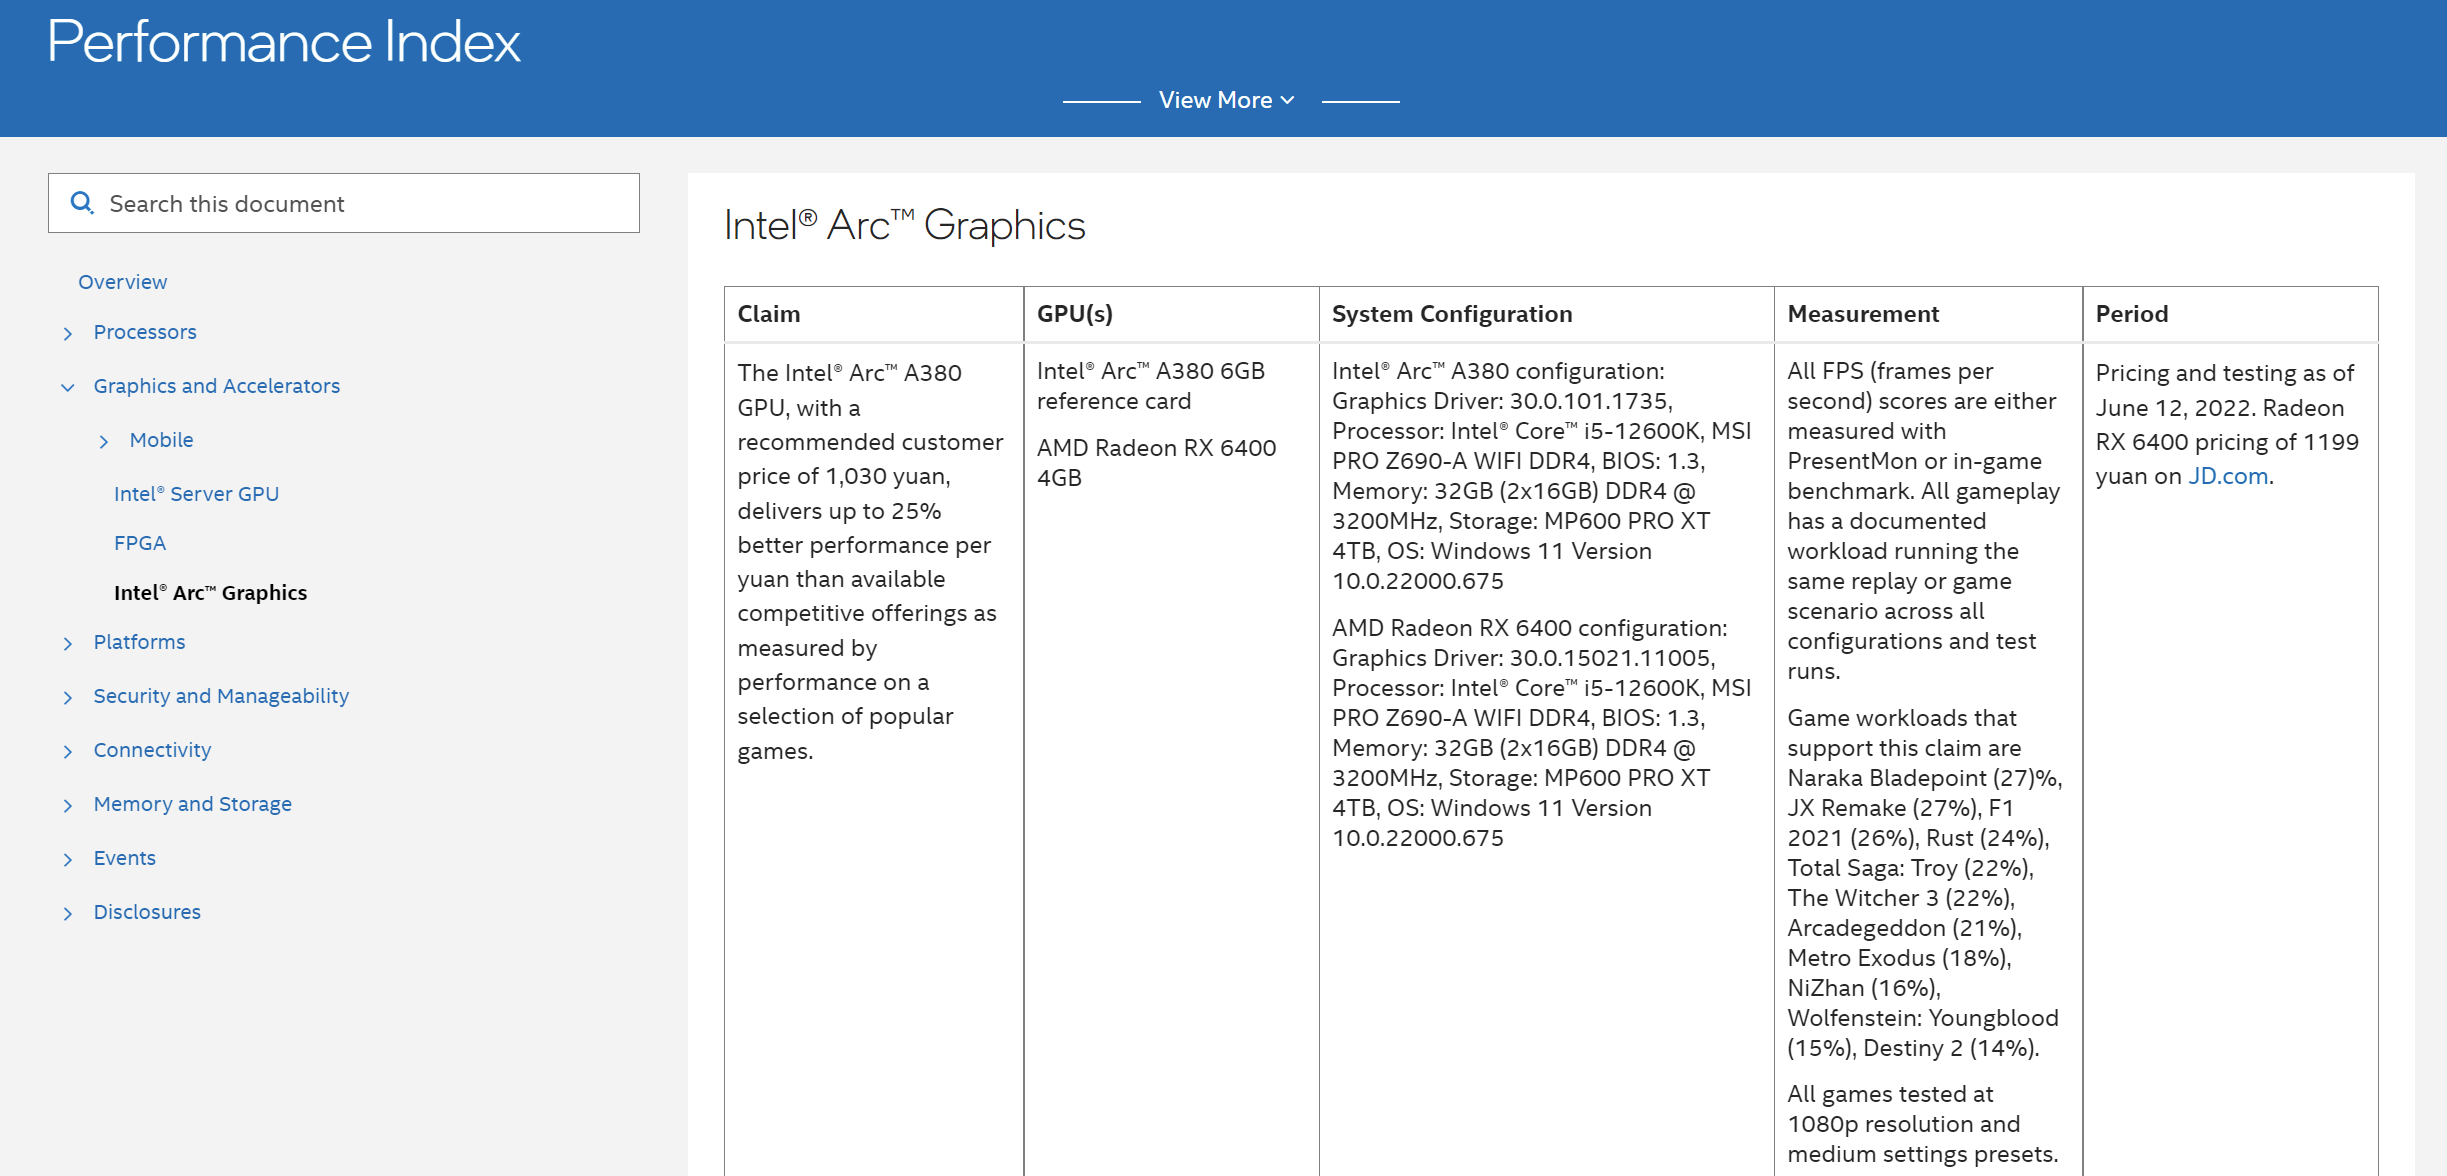This screenshot has width=2447, height=1176.
Task: Open the Graphics and Accelerators link
Action: coord(216,386)
